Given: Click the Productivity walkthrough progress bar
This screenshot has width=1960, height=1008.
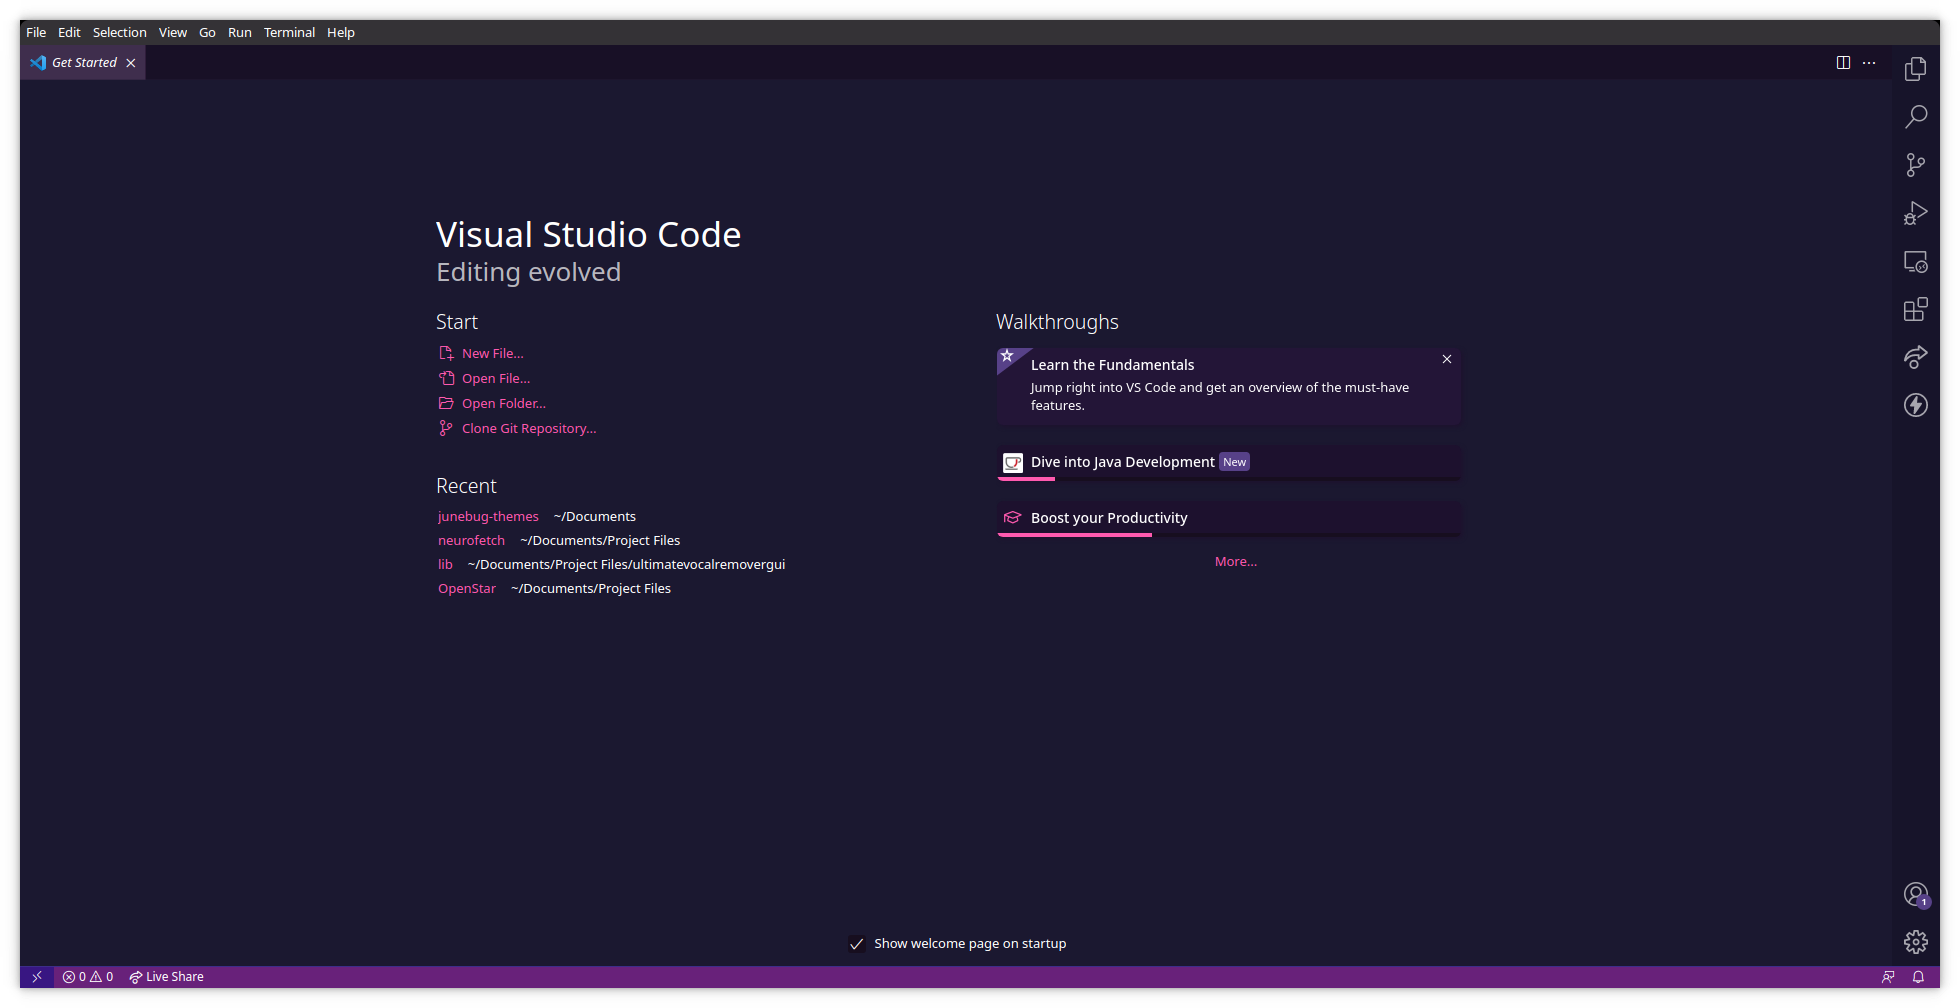Looking at the screenshot, I should (1229, 535).
